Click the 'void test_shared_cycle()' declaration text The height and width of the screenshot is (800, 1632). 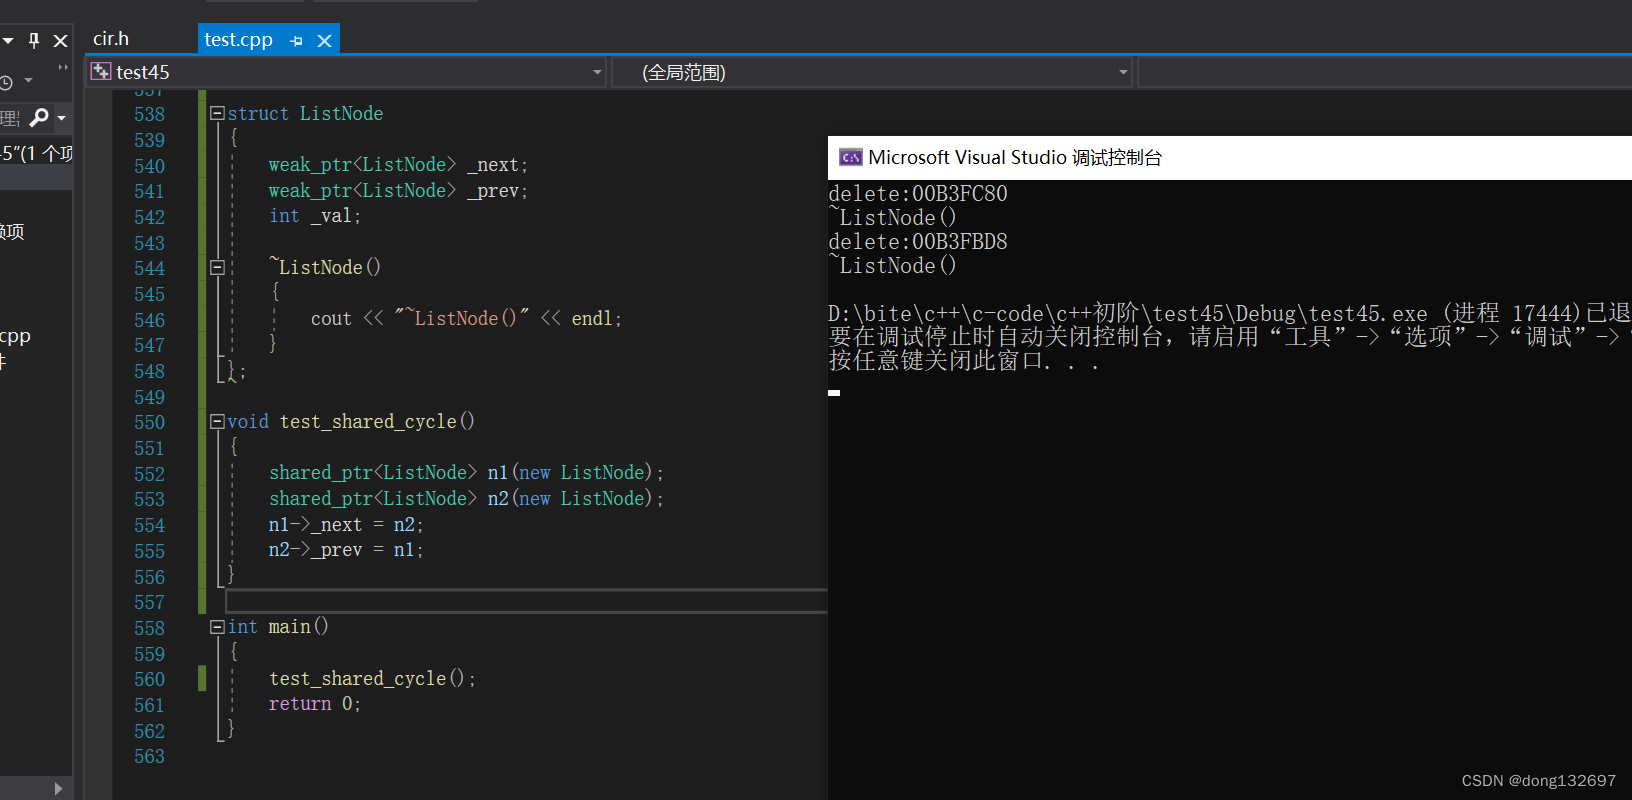click(x=351, y=421)
